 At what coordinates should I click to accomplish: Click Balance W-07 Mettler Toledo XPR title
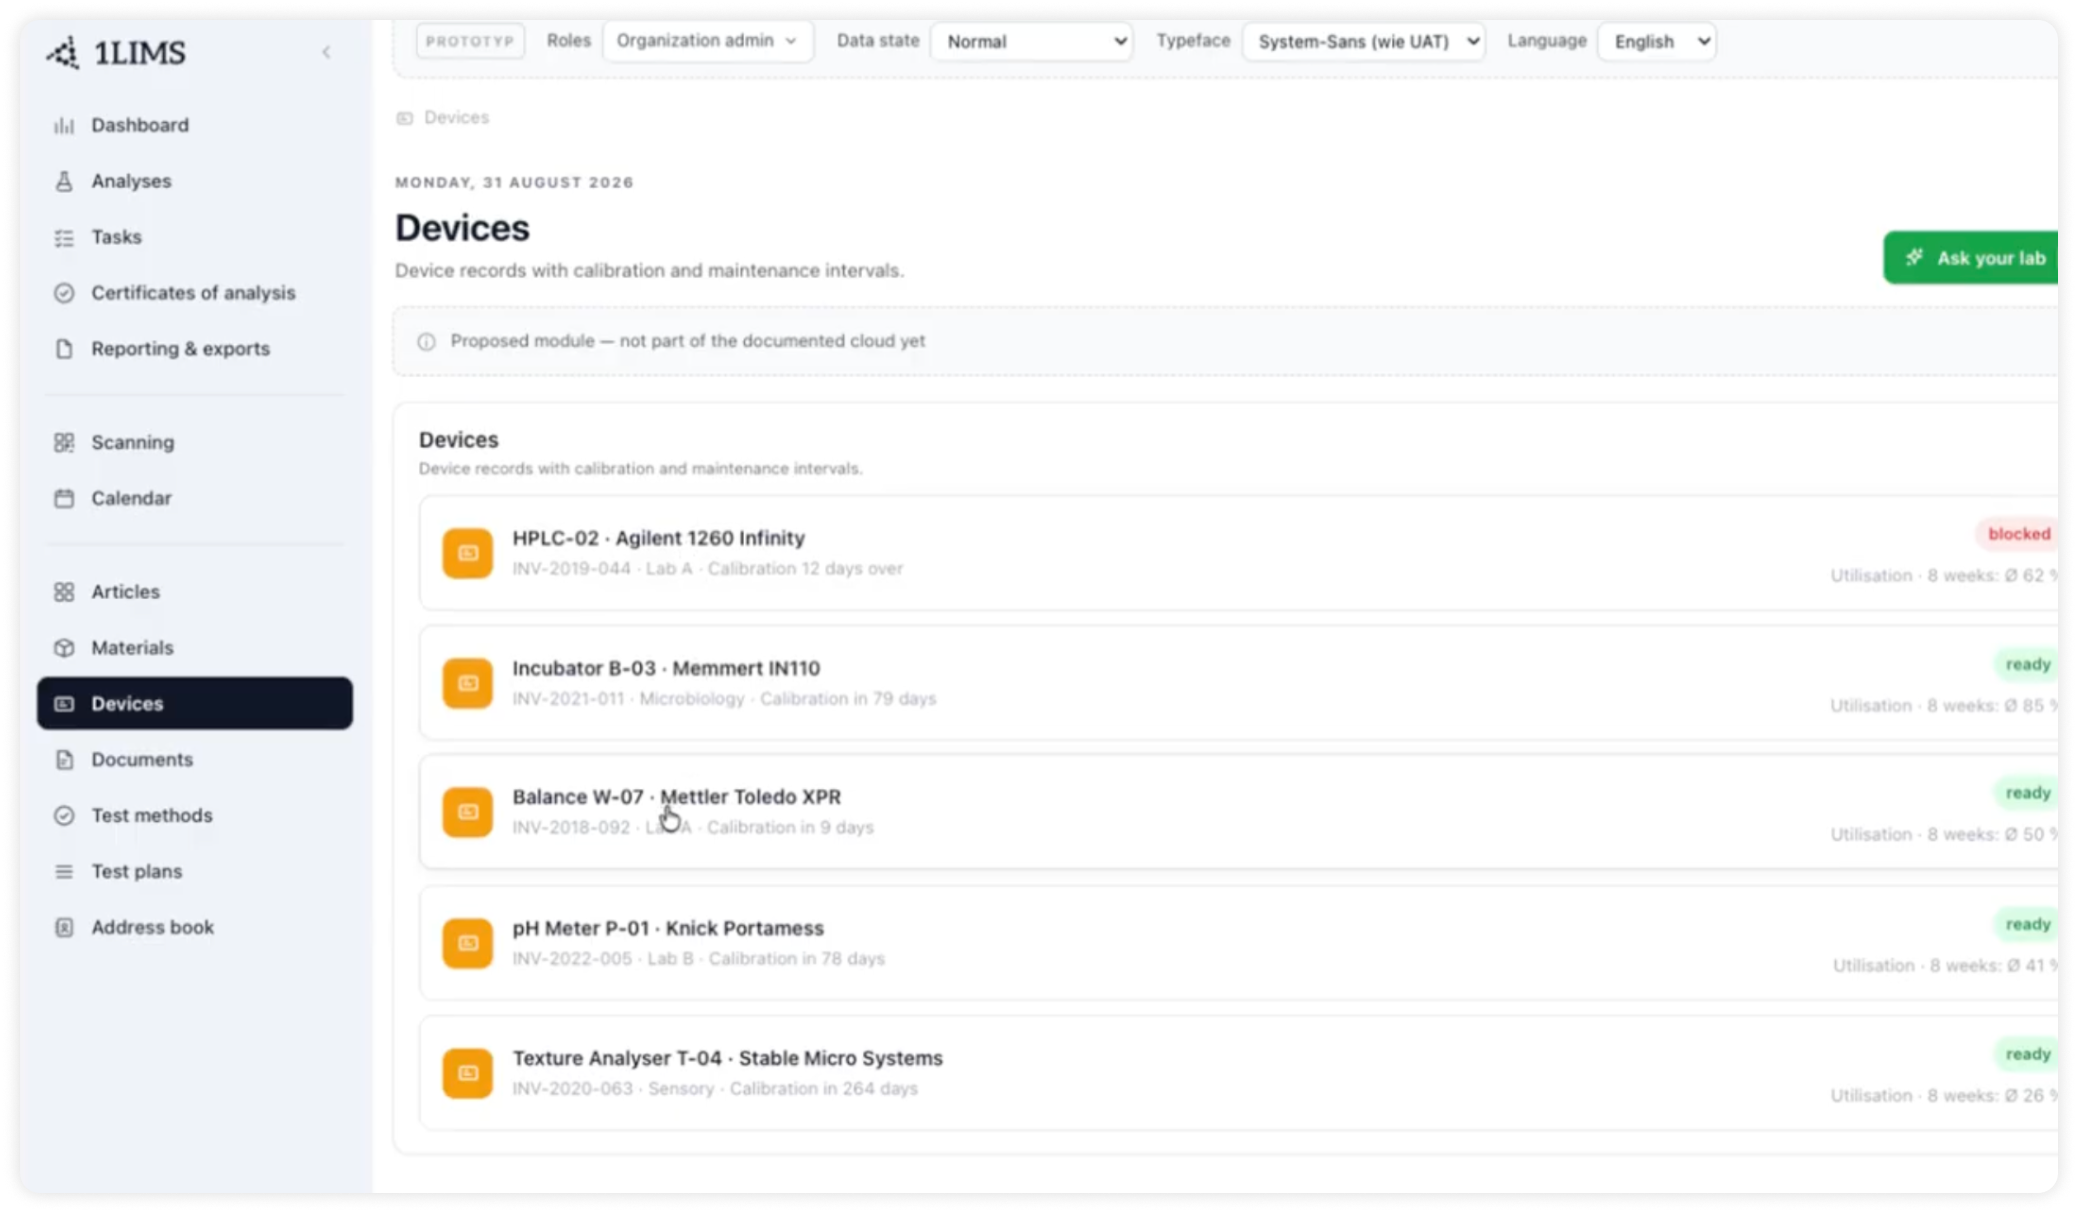tap(676, 797)
